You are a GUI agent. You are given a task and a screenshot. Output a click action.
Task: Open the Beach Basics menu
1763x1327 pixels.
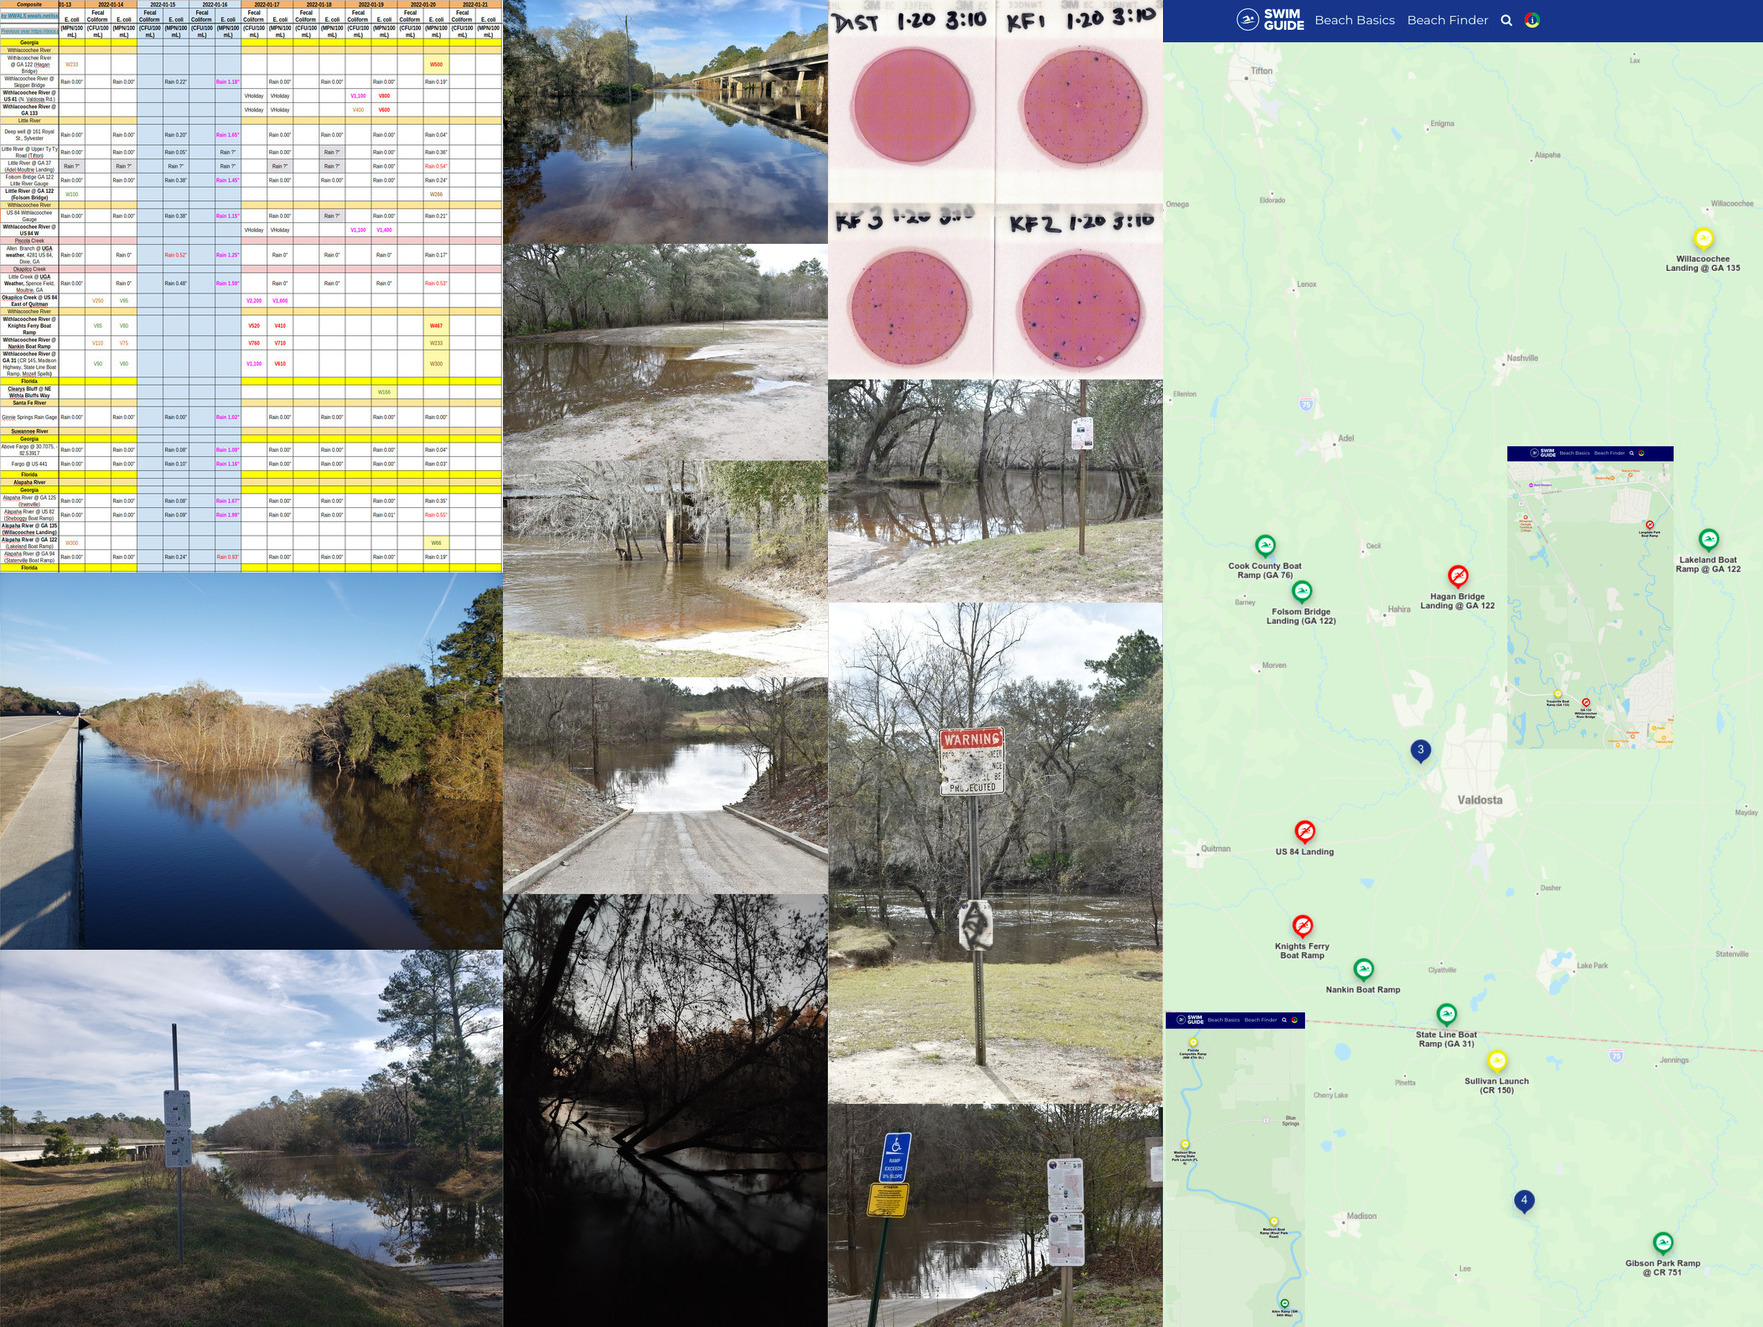coord(1354,20)
